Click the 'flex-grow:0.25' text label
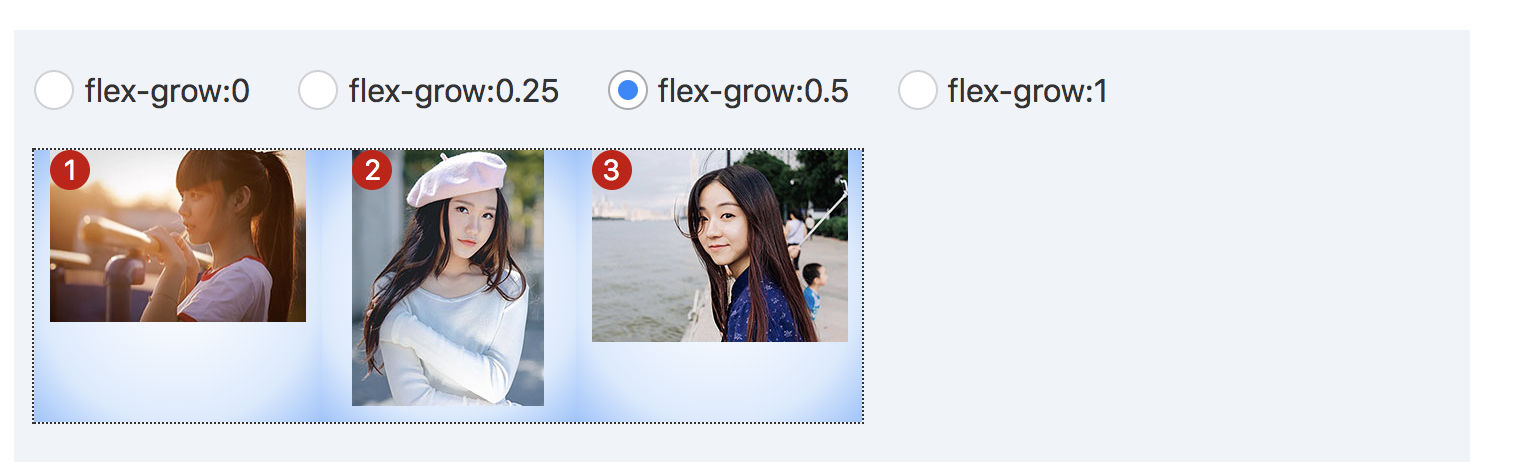The image size is (1514, 476). click(x=454, y=91)
